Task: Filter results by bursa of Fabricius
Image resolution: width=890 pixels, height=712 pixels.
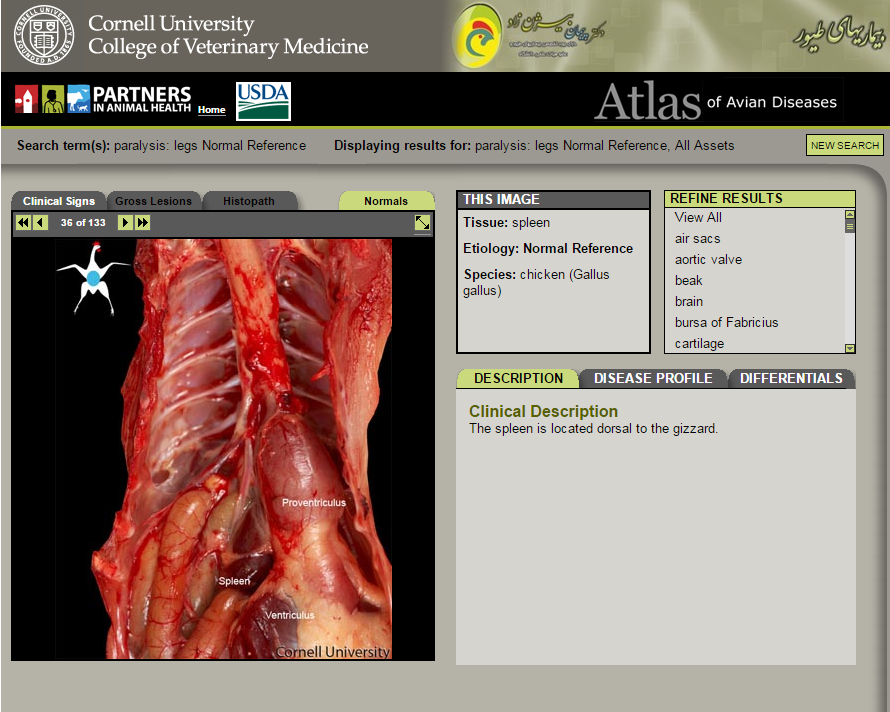Action: pyautogui.click(x=726, y=322)
